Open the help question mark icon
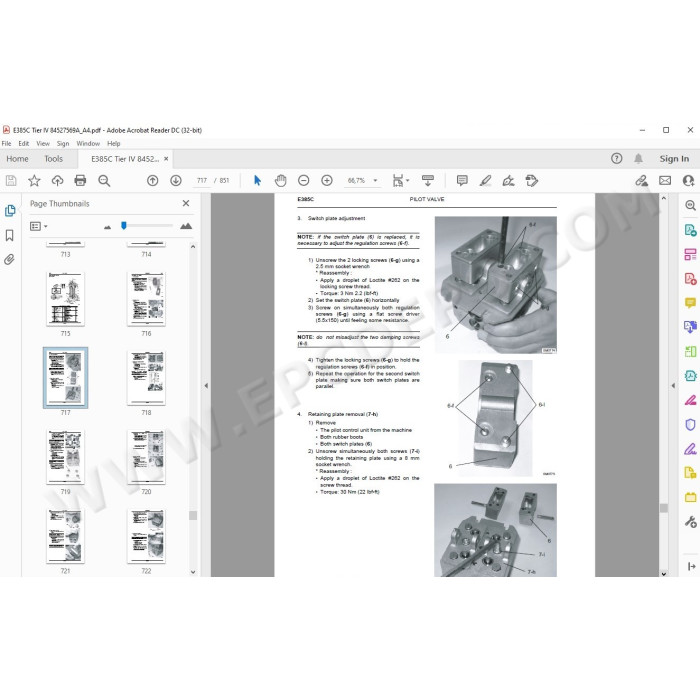The height and width of the screenshot is (700, 700). (x=617, y=158)
